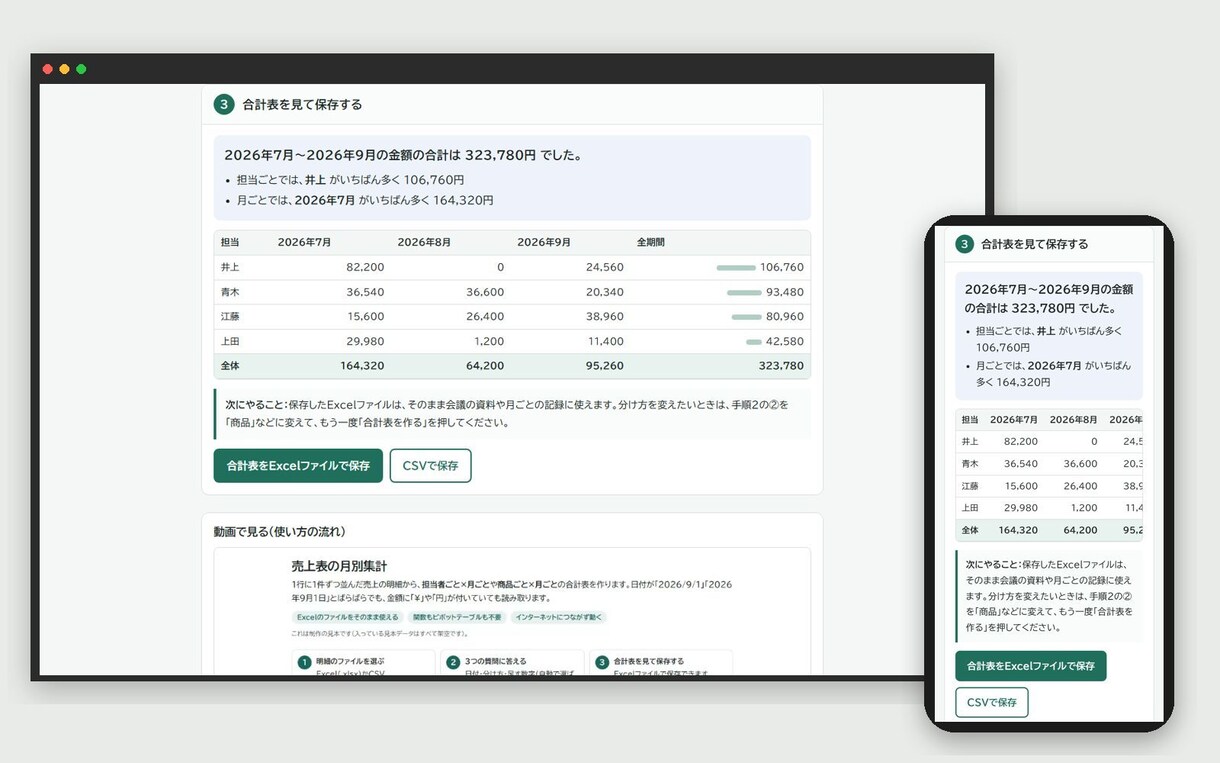Viewport: 1220px width, 763px height.
Task: Click the bar beside 42,580 in 上田 row
Action: click(754, 342)
